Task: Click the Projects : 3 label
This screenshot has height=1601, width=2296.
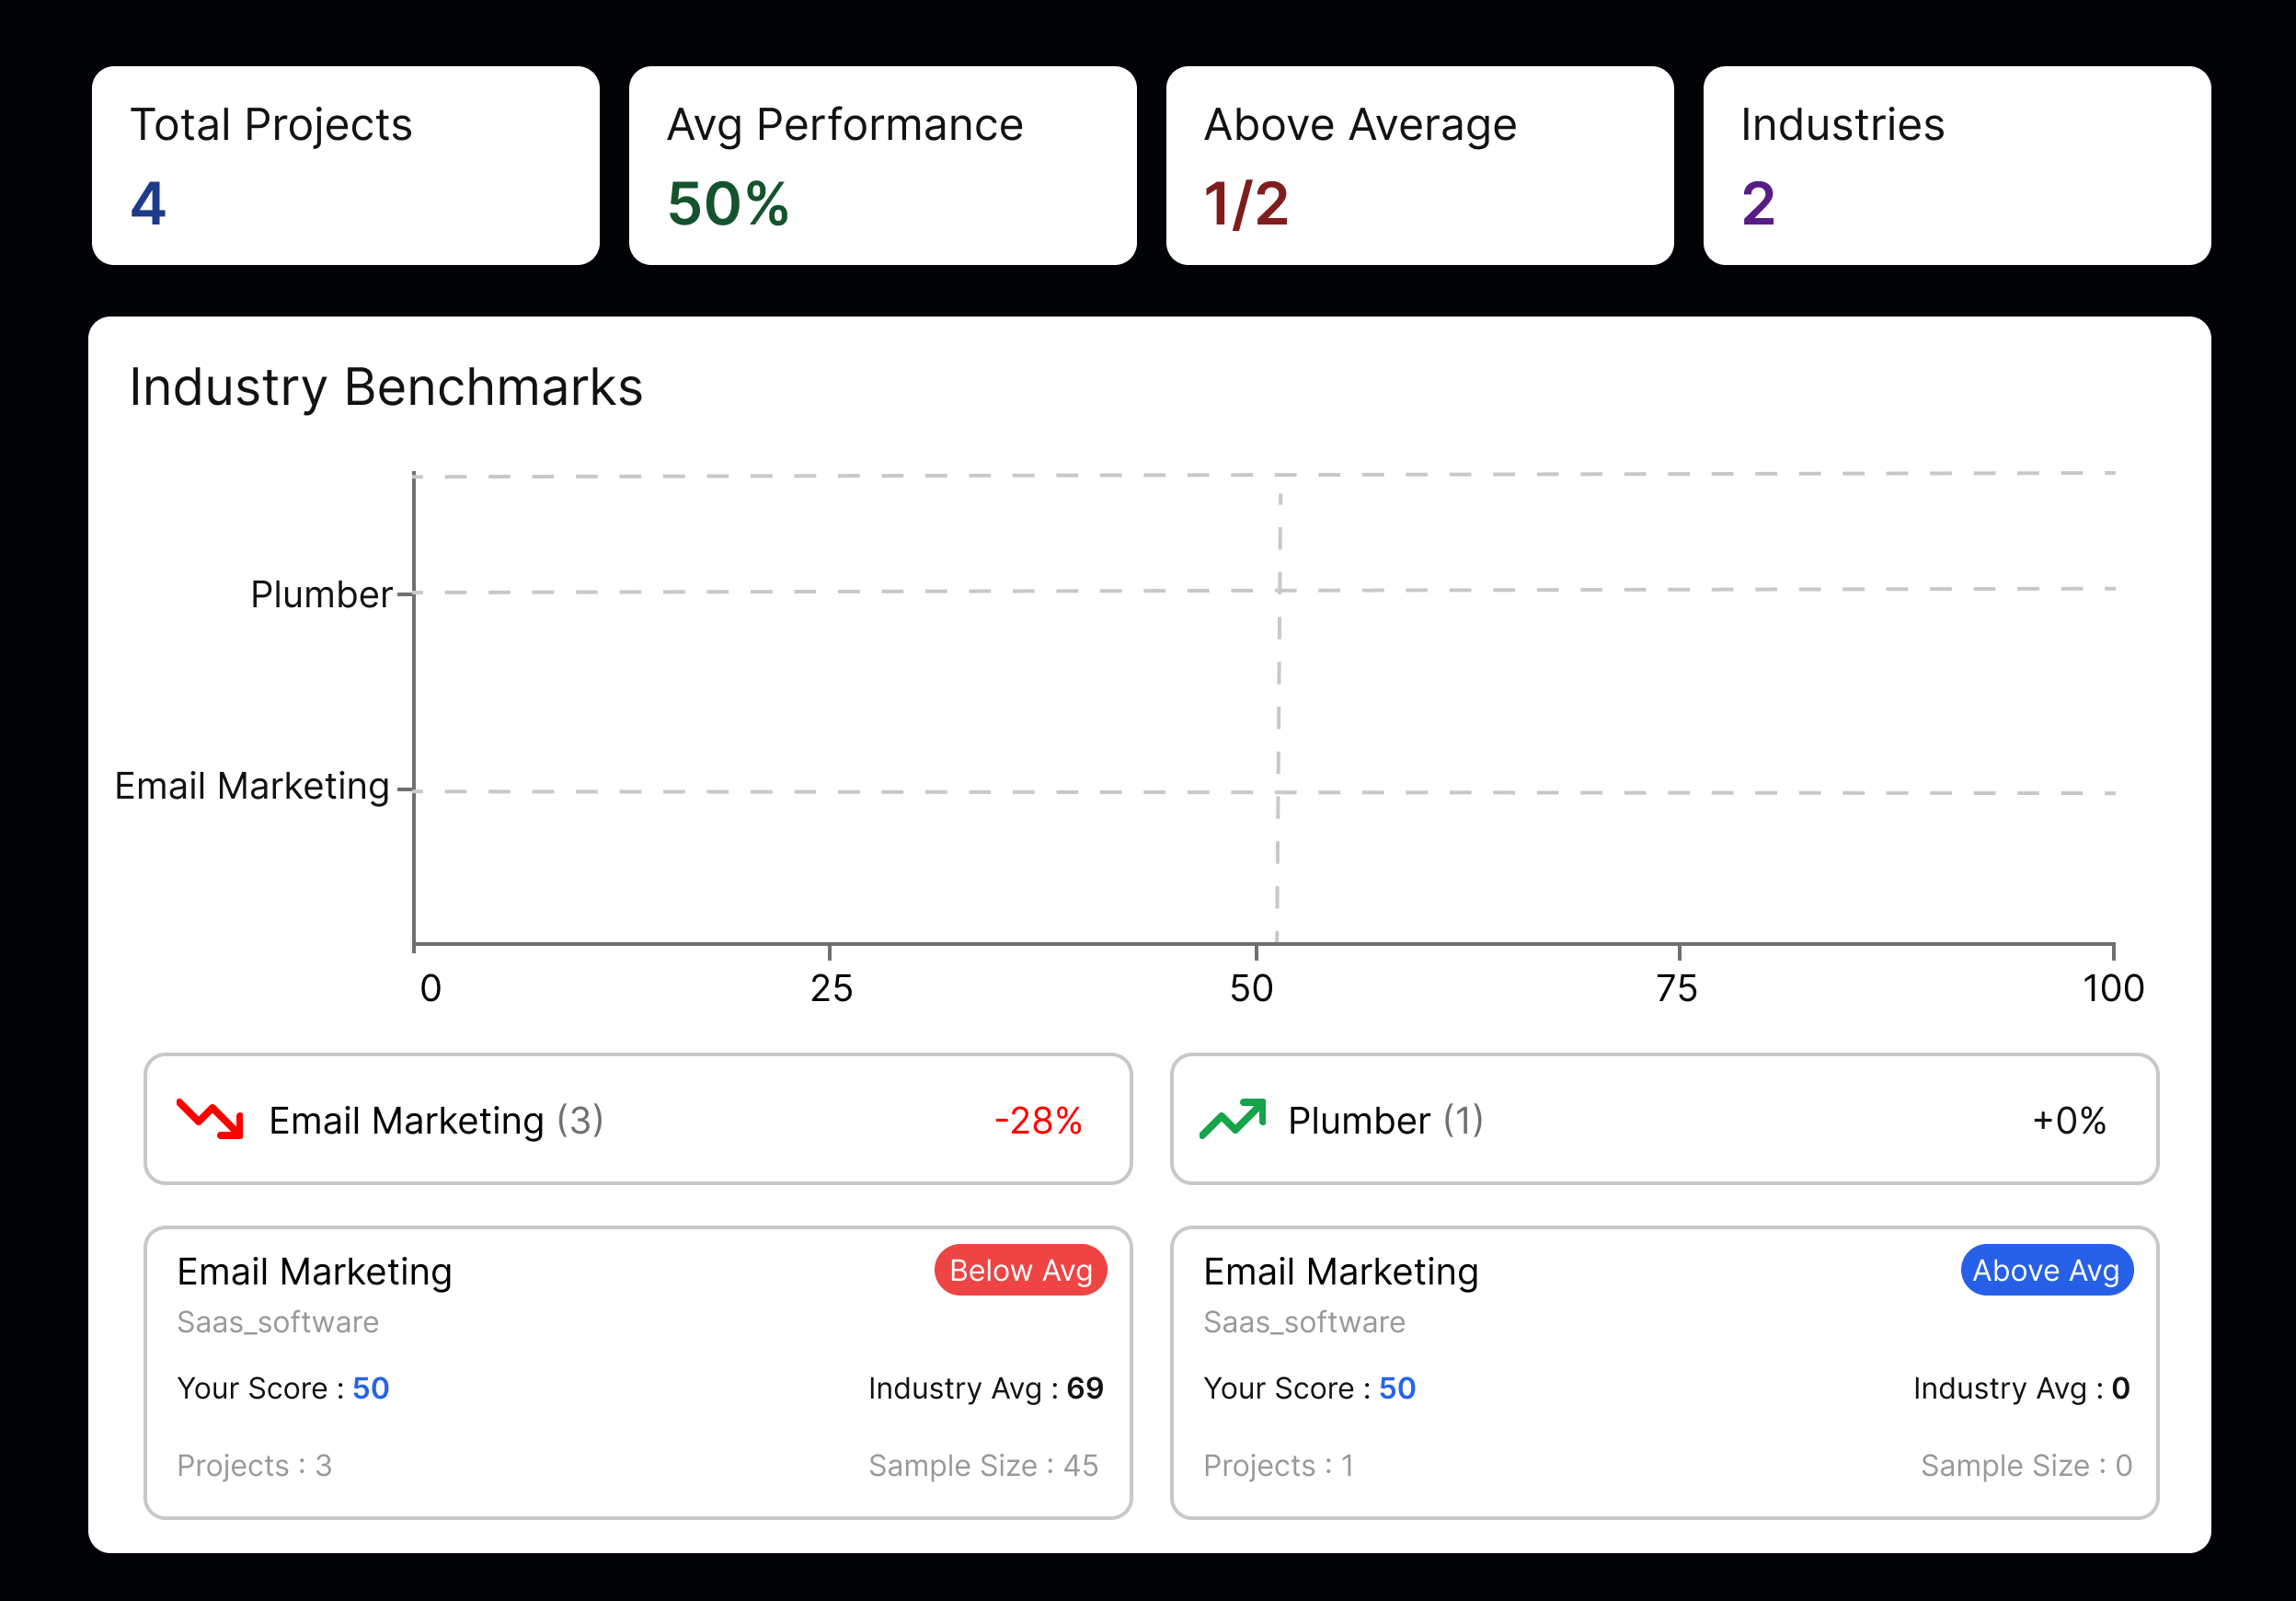Action: (x=254, y=1465)
